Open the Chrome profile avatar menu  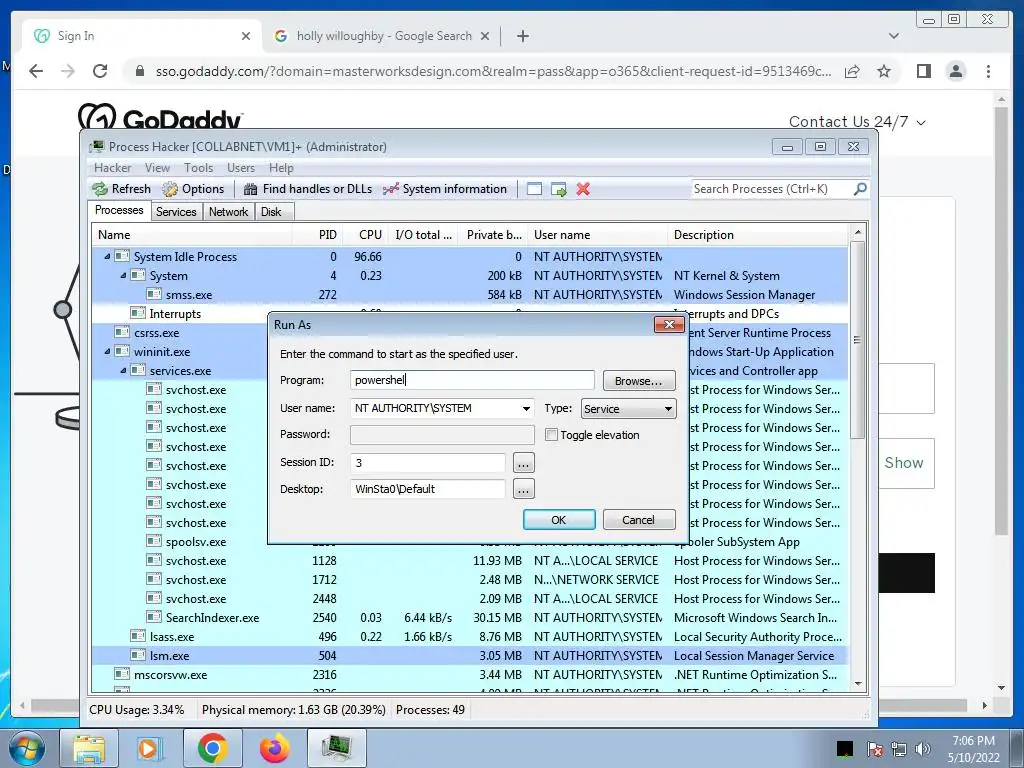pos(956,71)
